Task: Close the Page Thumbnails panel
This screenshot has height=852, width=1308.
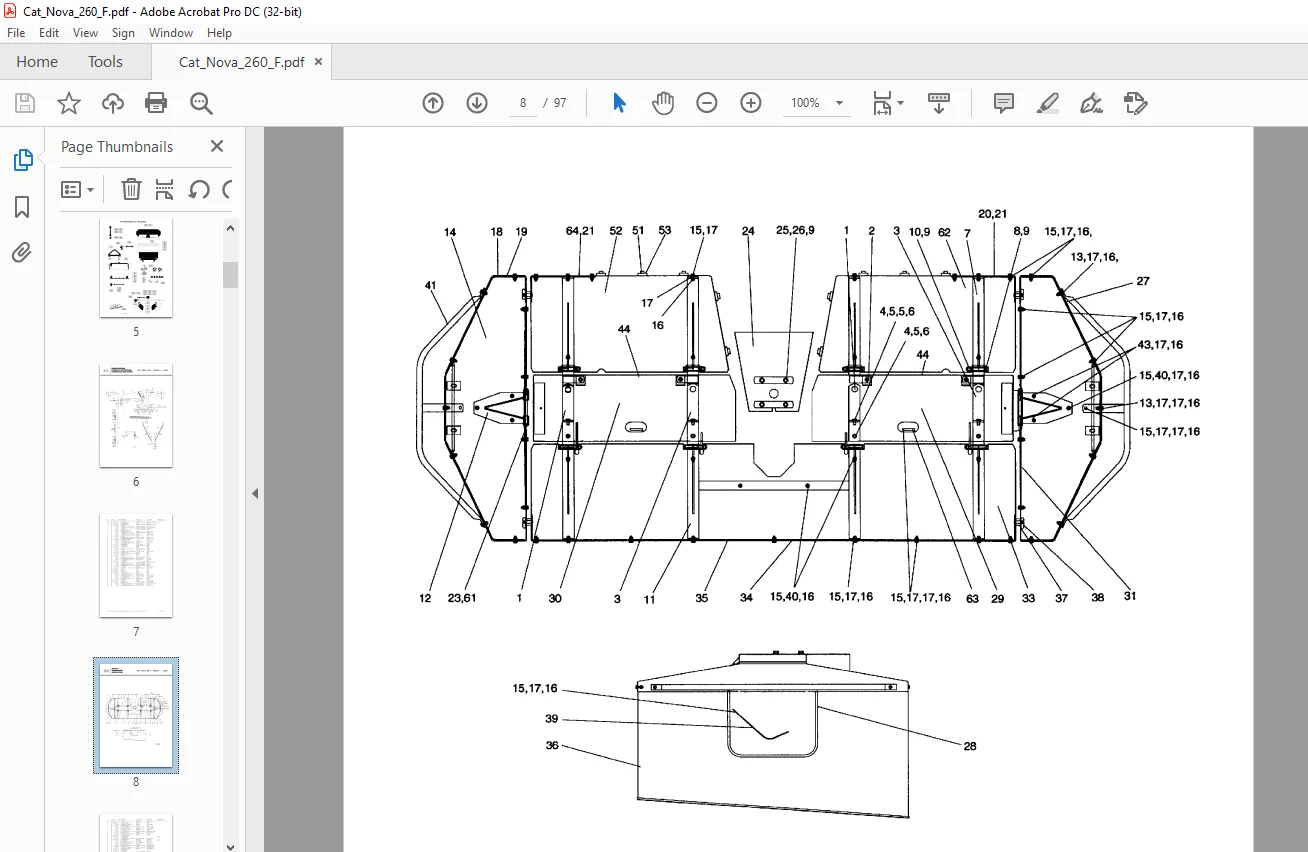Action: (217, 146)
